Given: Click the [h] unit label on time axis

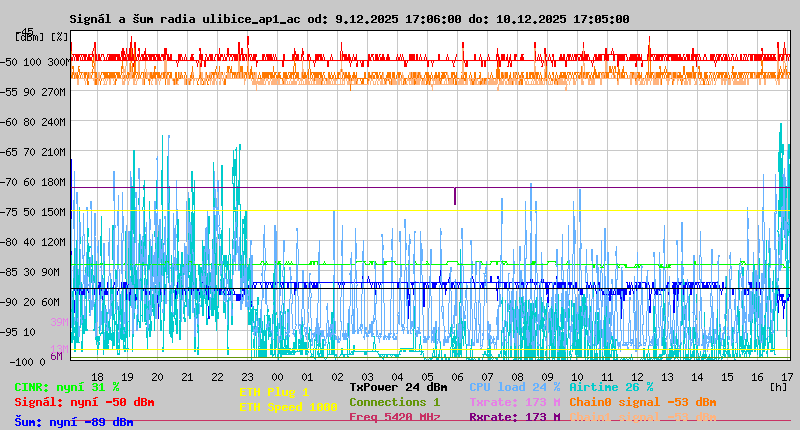Looking at the screenshot, I should (x=778, y=386).
